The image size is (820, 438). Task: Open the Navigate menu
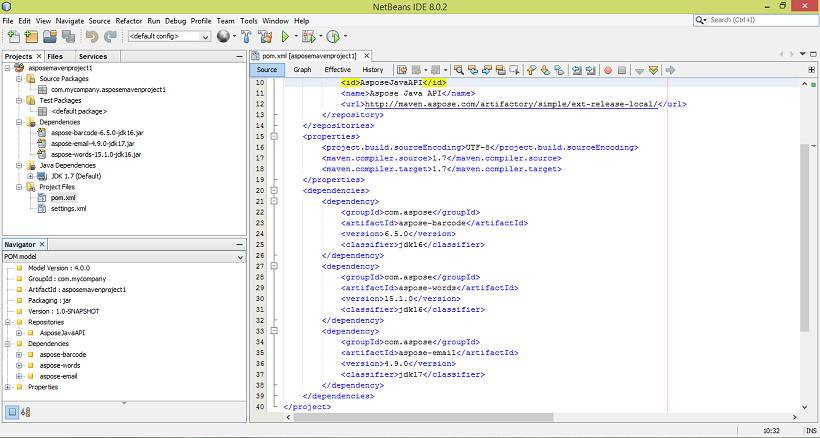click(70, 21)
